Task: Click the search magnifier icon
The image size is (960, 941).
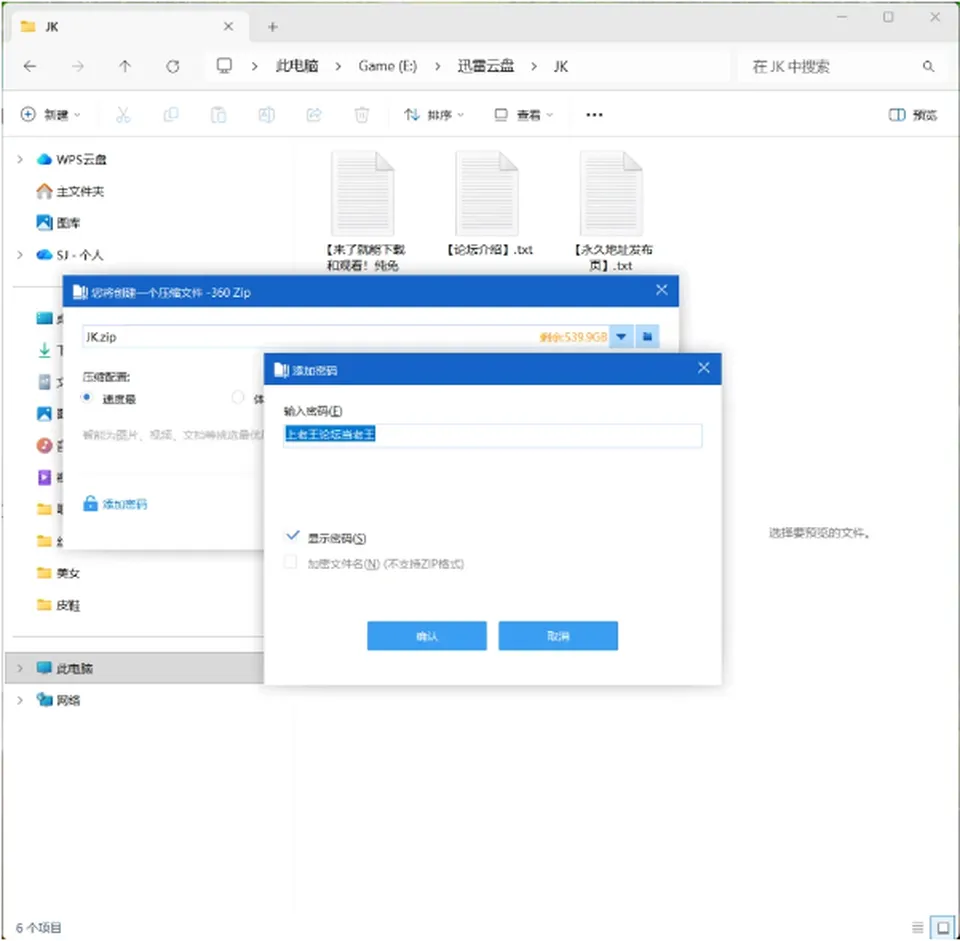Action: point(928,66)
